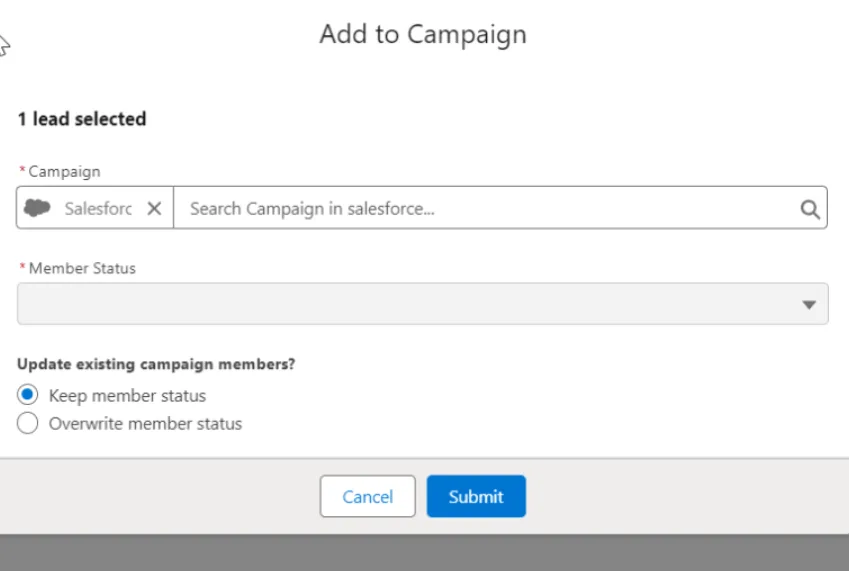Select the Overwrite member status radio button

pos(28,423)
